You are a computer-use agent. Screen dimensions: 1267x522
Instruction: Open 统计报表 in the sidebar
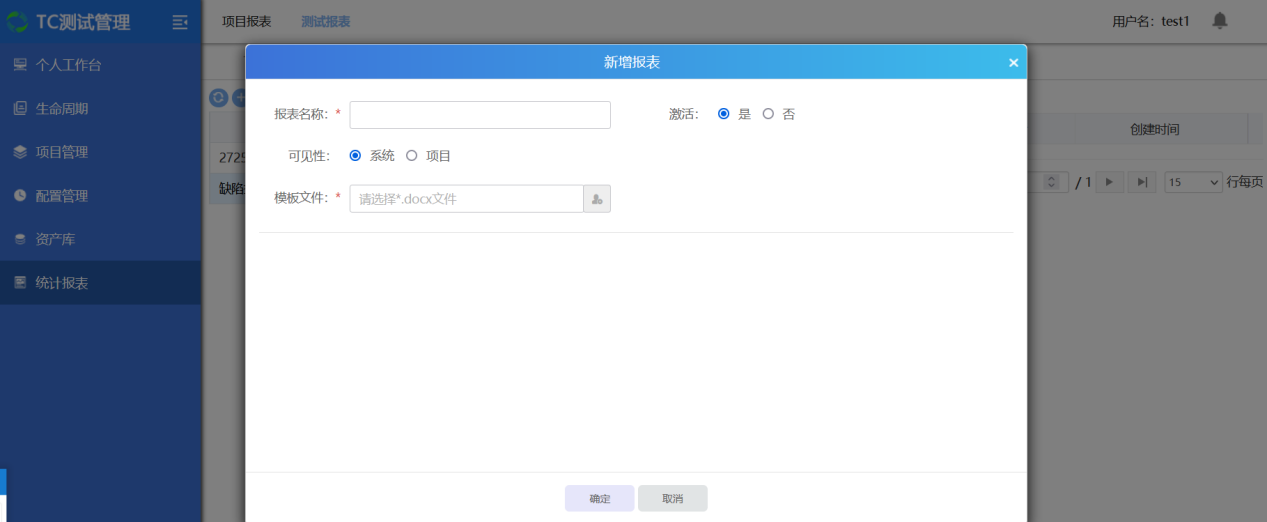click(62, 283)
